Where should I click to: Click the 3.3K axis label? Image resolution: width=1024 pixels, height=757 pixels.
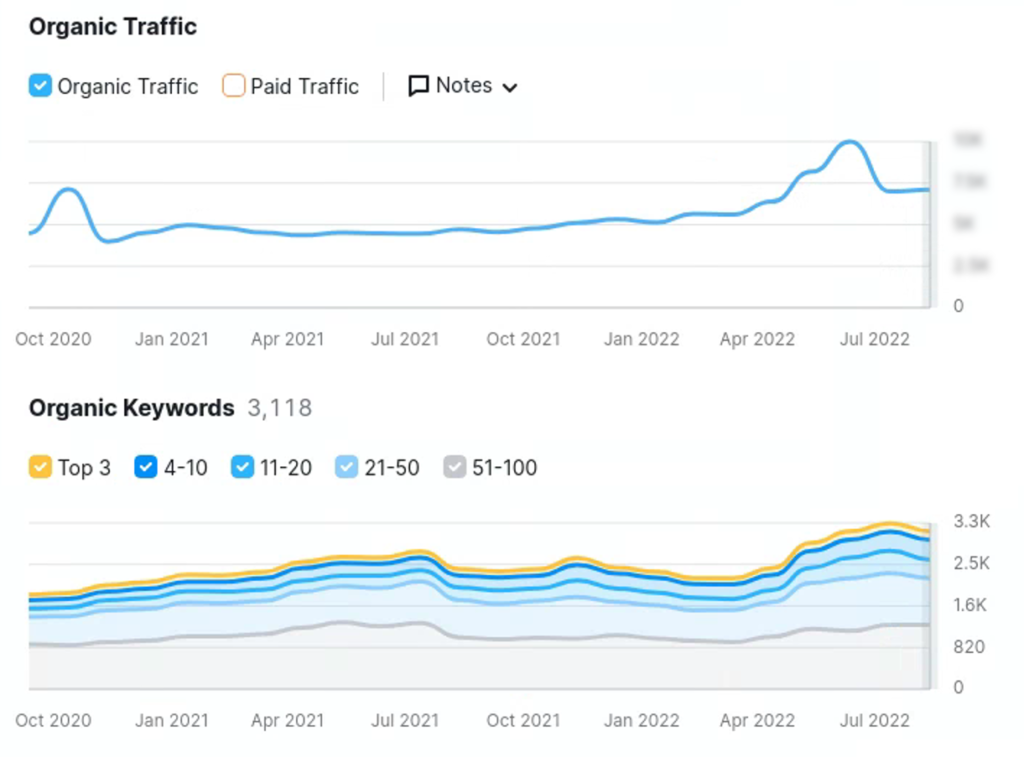coord(971,521)
